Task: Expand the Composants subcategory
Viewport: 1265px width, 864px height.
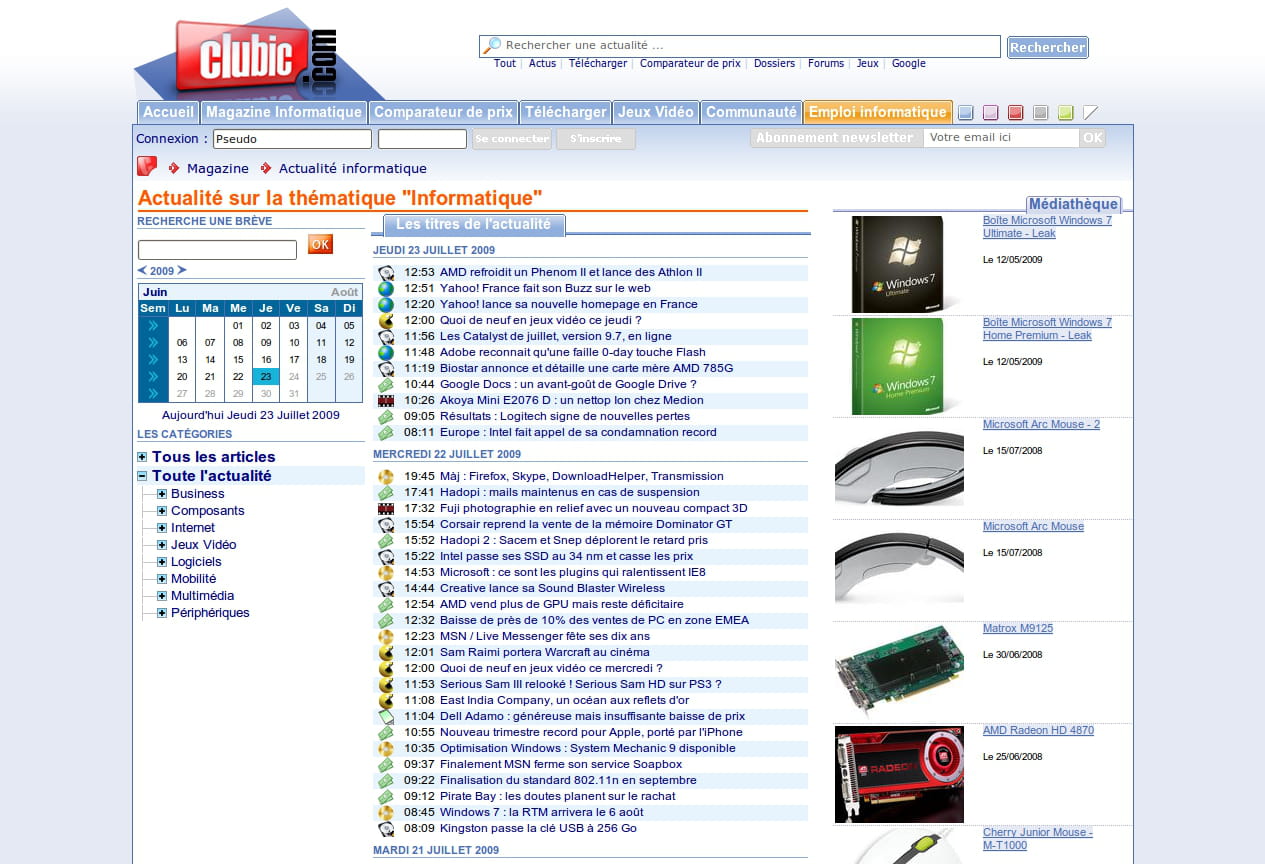Action: click(x=162, y=511)
